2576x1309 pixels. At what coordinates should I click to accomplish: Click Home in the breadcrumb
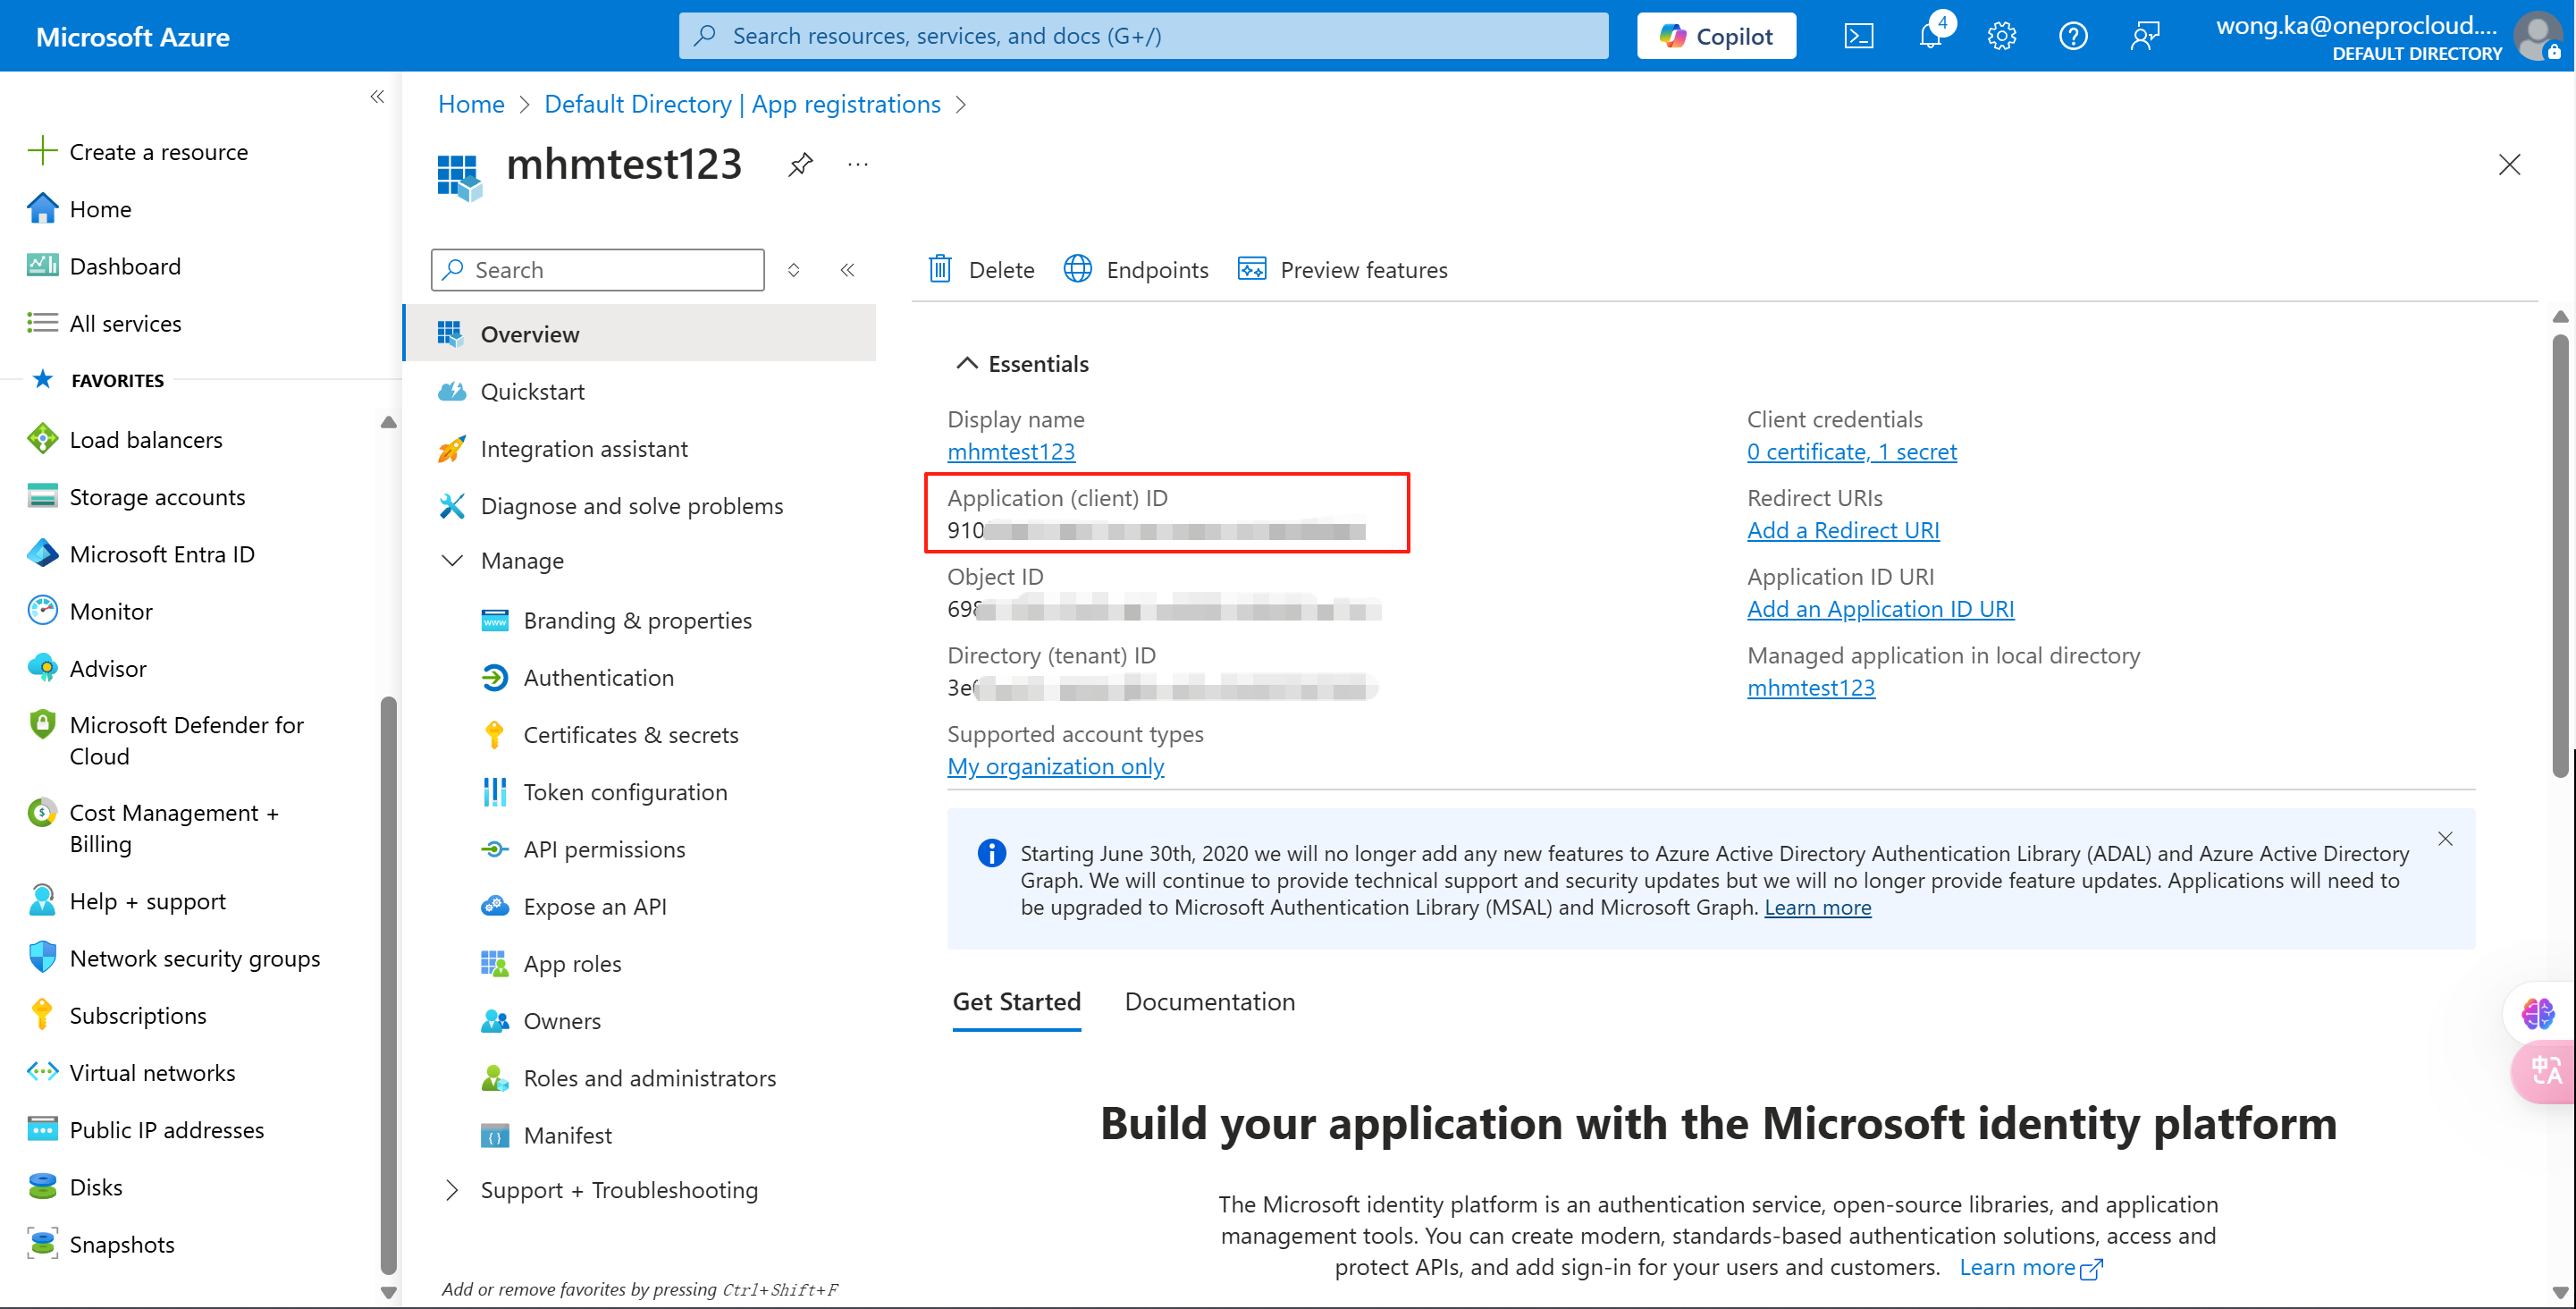pyautogui.click(x=471, y=104)
